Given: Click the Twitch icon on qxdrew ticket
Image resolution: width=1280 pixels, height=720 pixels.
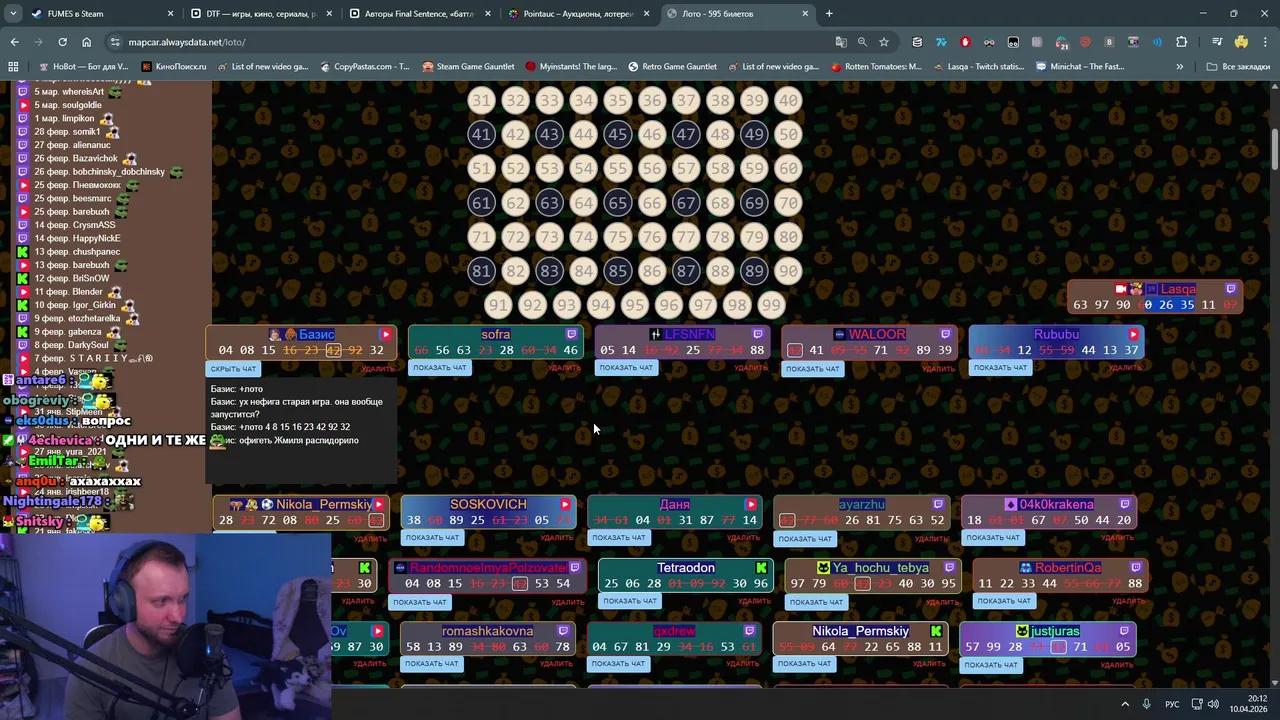Looking at the screenshot, I should (x=749, y=632).
